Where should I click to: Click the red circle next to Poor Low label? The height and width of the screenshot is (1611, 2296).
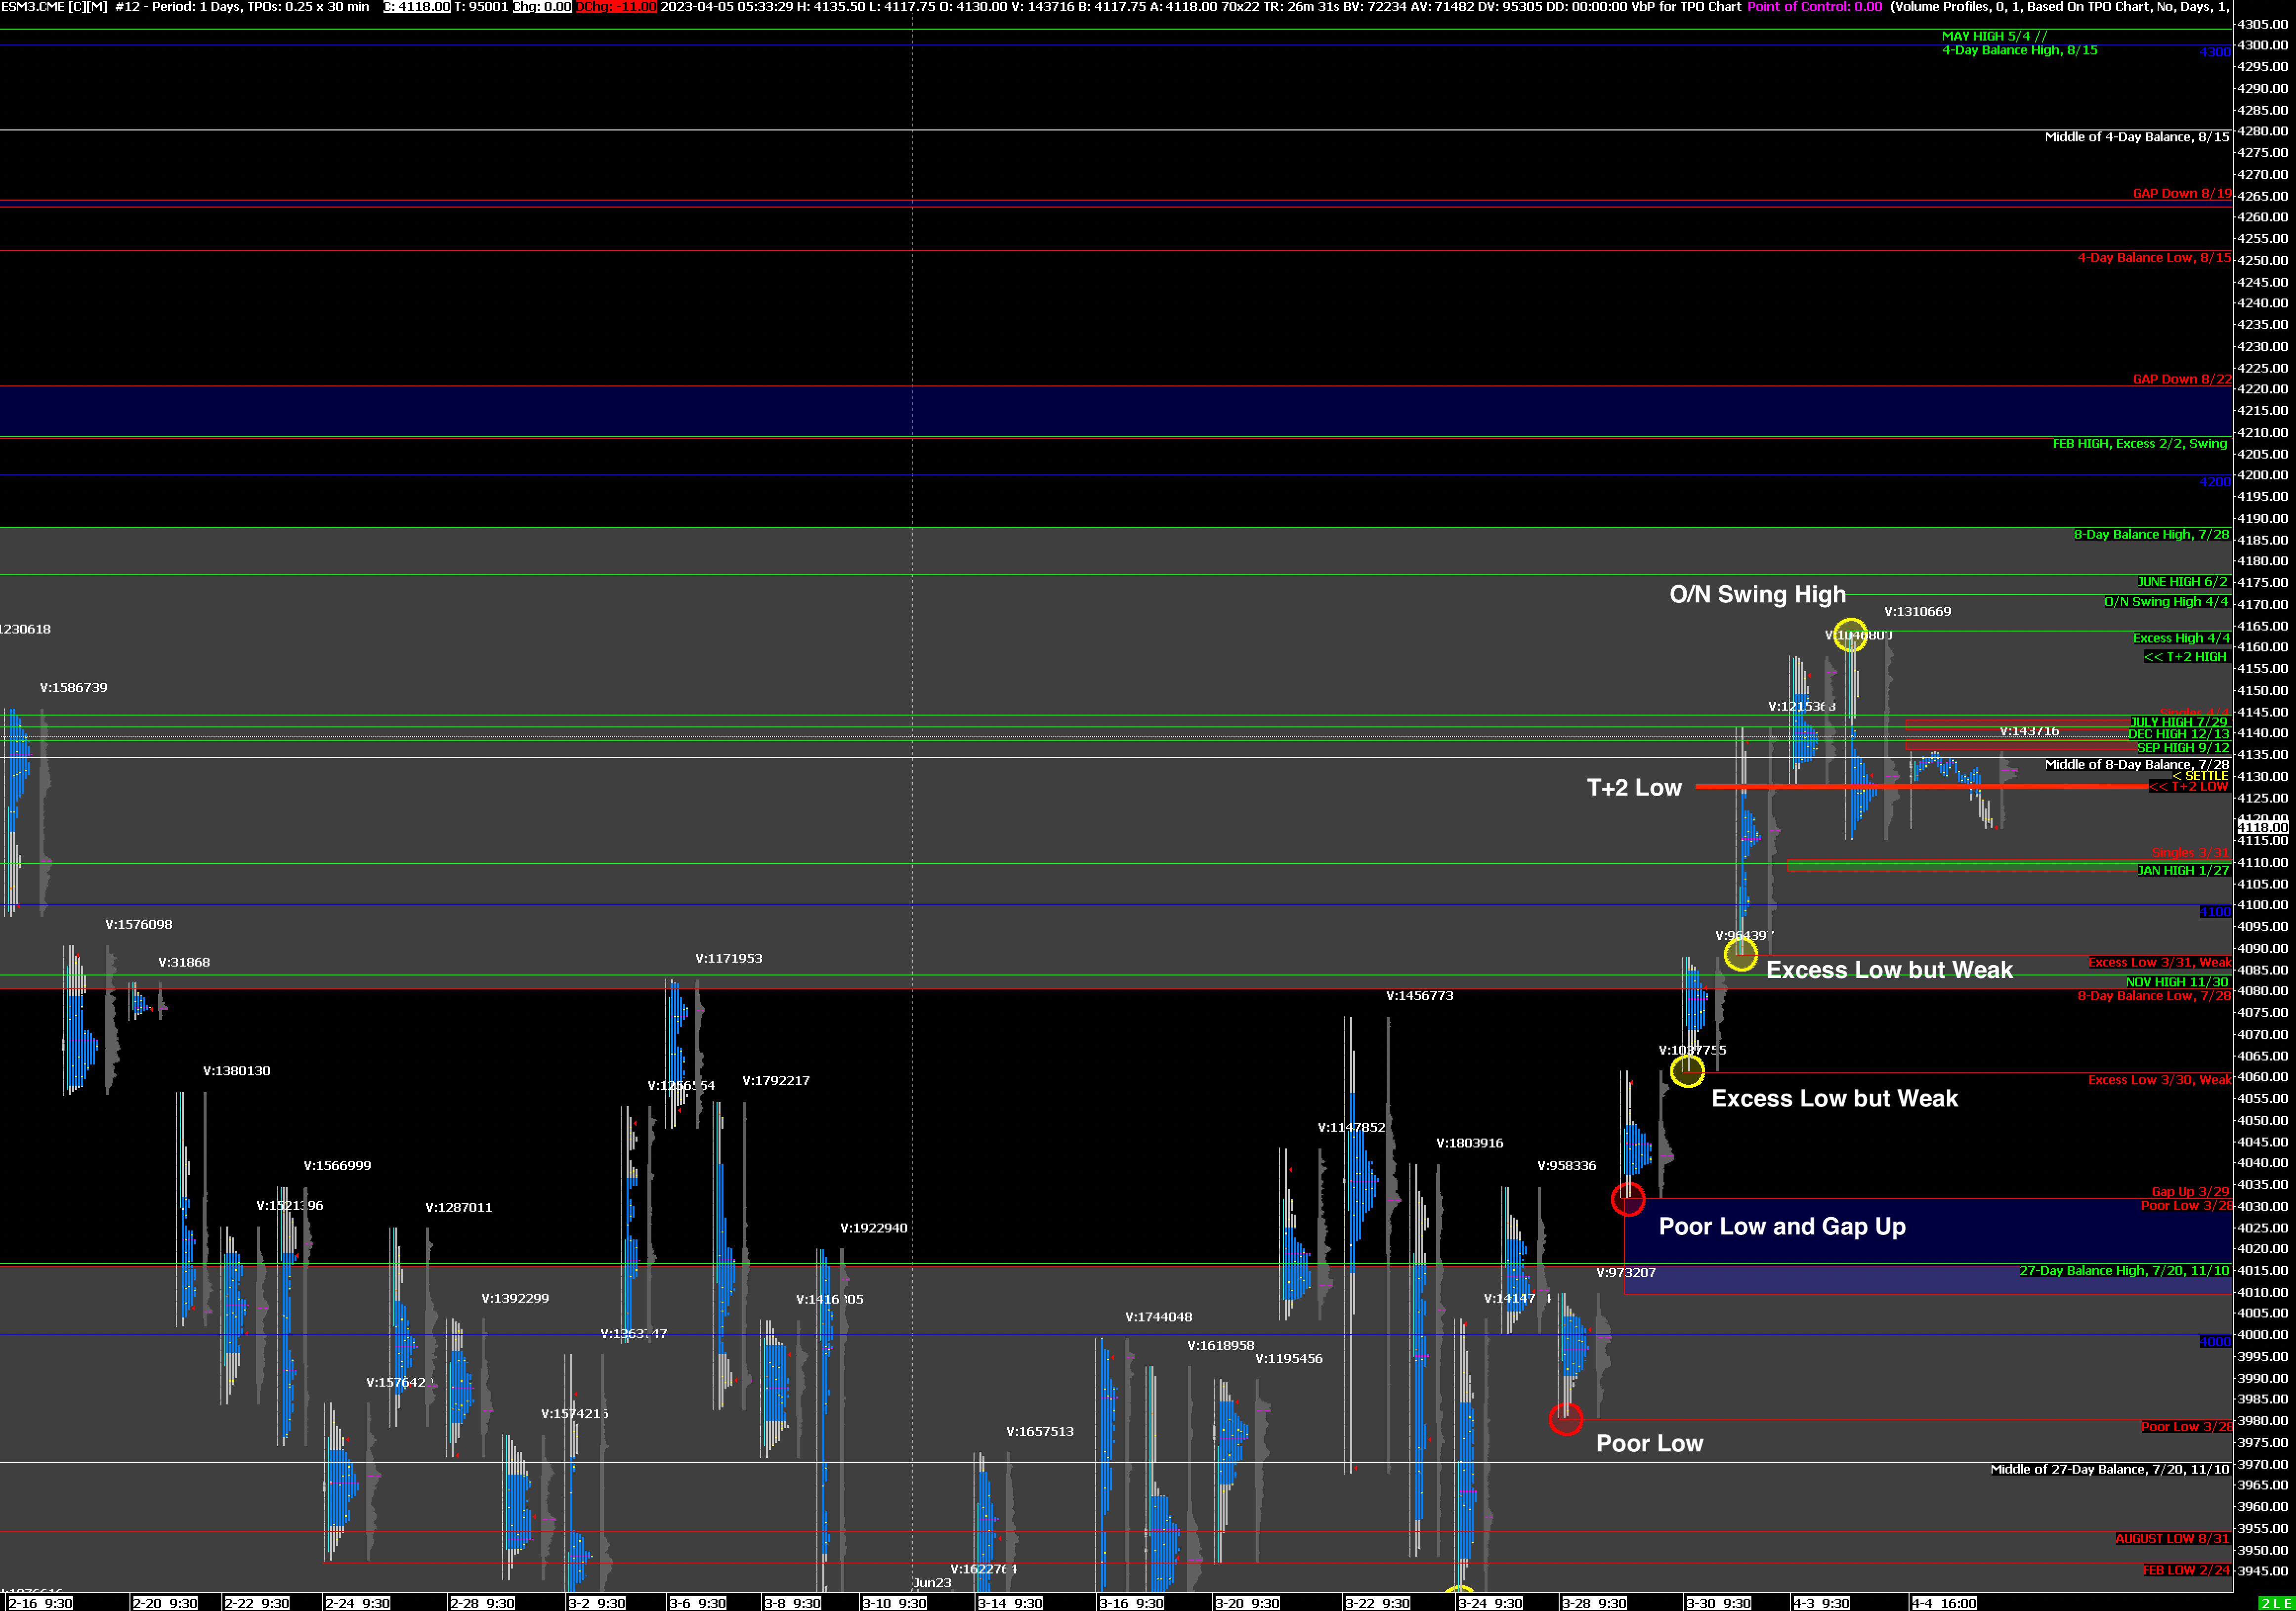1565,1418
